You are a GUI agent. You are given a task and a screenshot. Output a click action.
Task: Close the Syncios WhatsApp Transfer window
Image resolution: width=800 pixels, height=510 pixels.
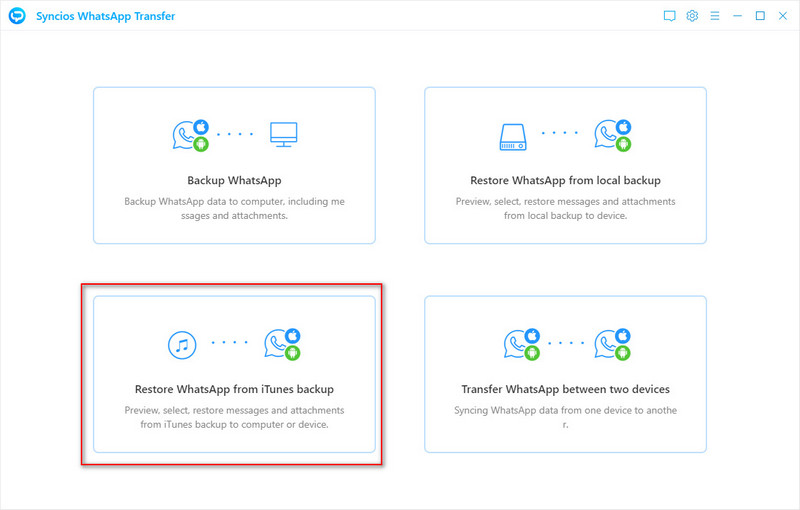(783, 16)
